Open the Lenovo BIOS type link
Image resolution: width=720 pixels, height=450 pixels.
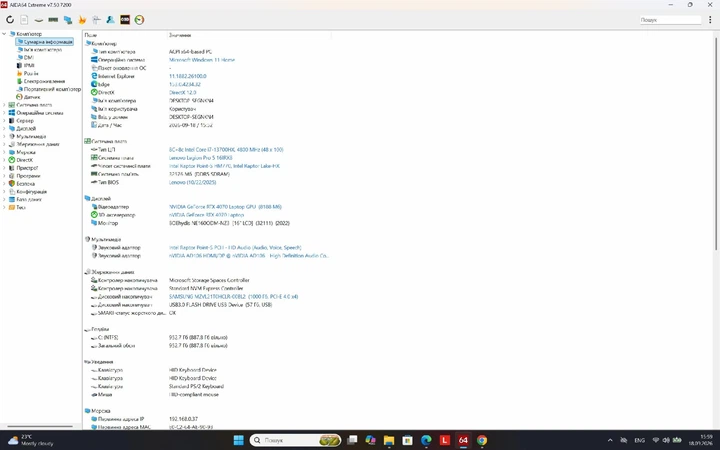[x=192, y=182]
